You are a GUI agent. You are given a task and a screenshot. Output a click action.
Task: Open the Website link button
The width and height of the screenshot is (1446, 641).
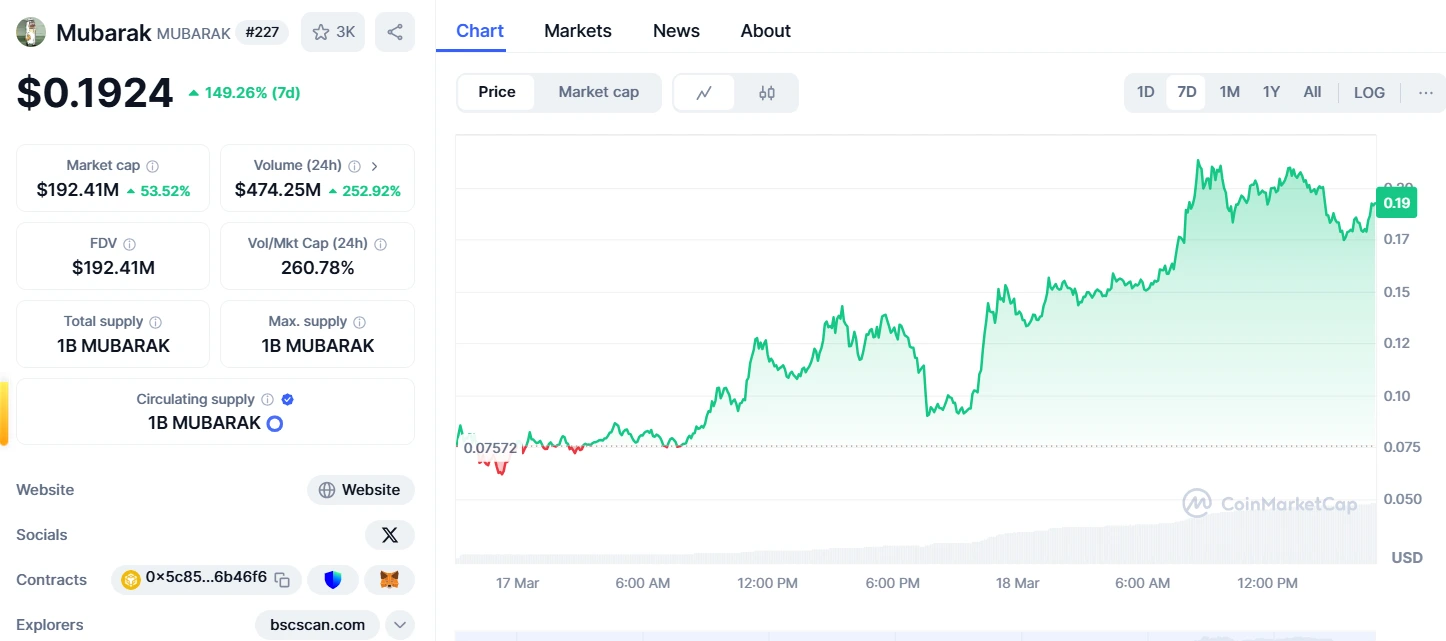[361, 490]
